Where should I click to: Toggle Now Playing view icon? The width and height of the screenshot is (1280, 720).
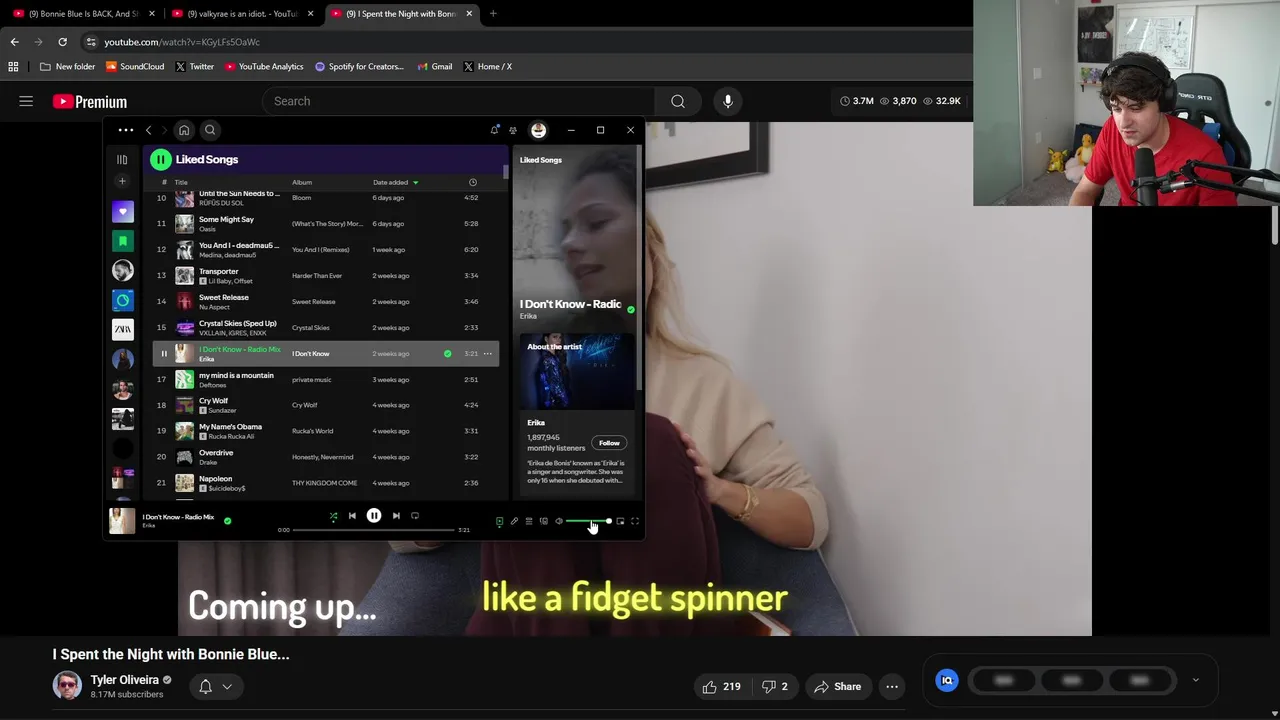(x=499, y=521)
